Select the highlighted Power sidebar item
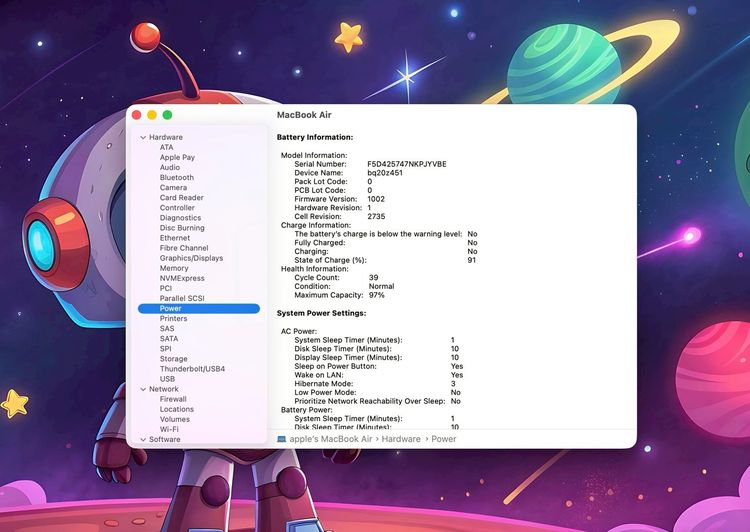The width and height of the screenshot is (750, 532). point(171,309)
